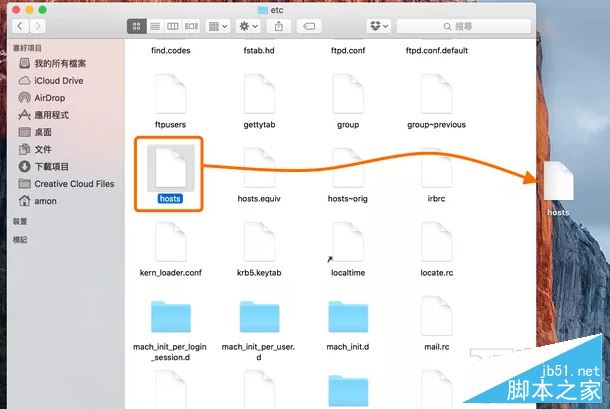Open the arrange items dropdown
The image size is (610, 409).
point(218,26)
